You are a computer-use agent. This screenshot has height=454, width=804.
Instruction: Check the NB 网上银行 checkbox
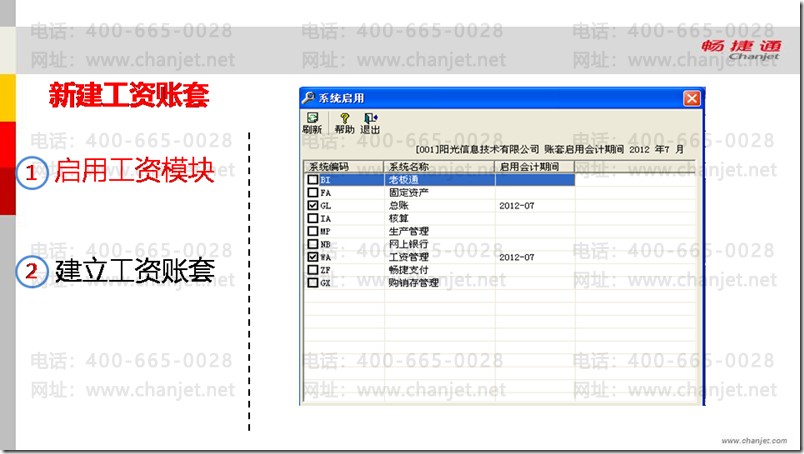(313, 244)
